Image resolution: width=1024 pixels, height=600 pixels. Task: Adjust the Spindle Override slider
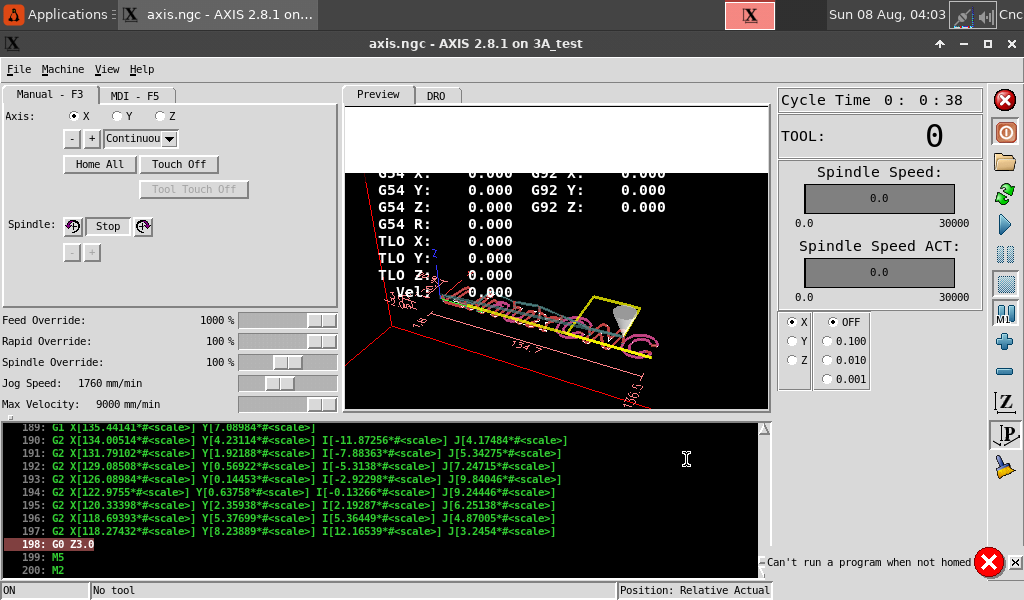(288, 362)
